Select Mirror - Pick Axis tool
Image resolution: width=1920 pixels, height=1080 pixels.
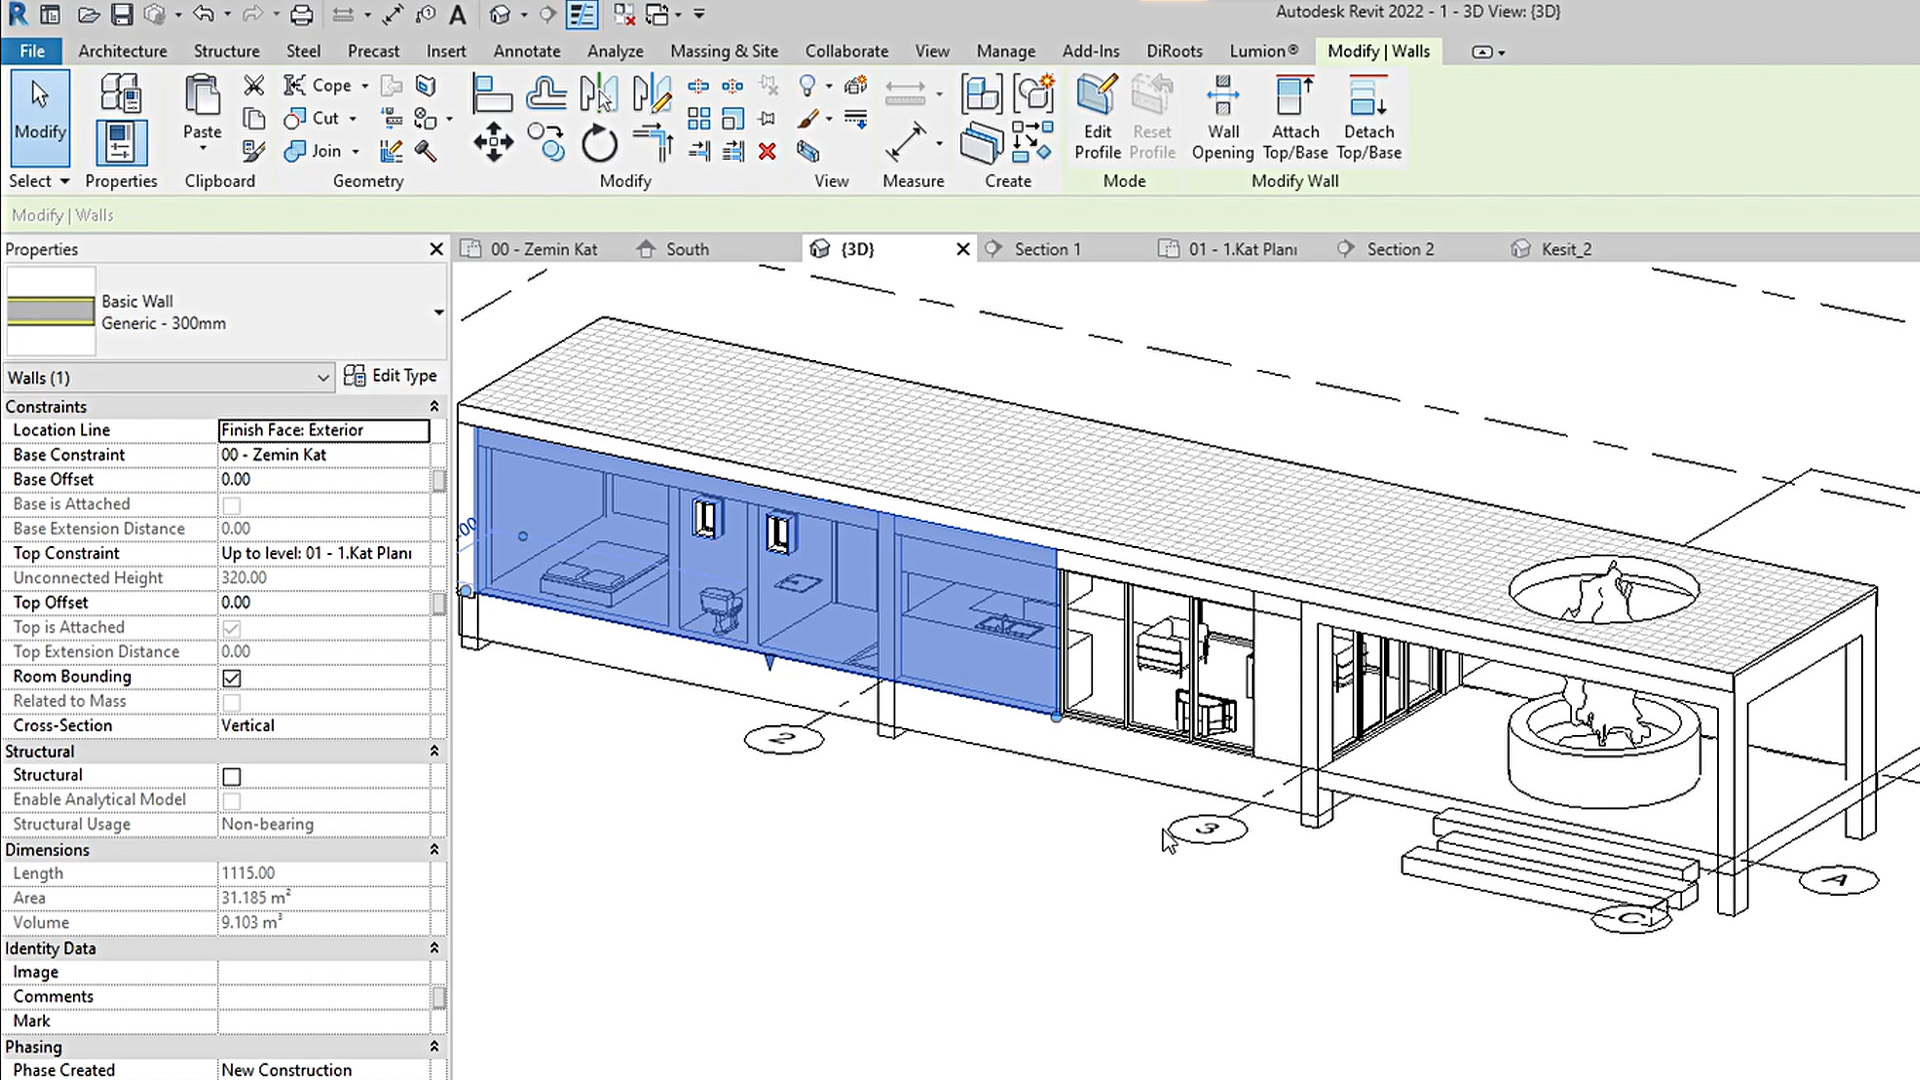point(598,93)
